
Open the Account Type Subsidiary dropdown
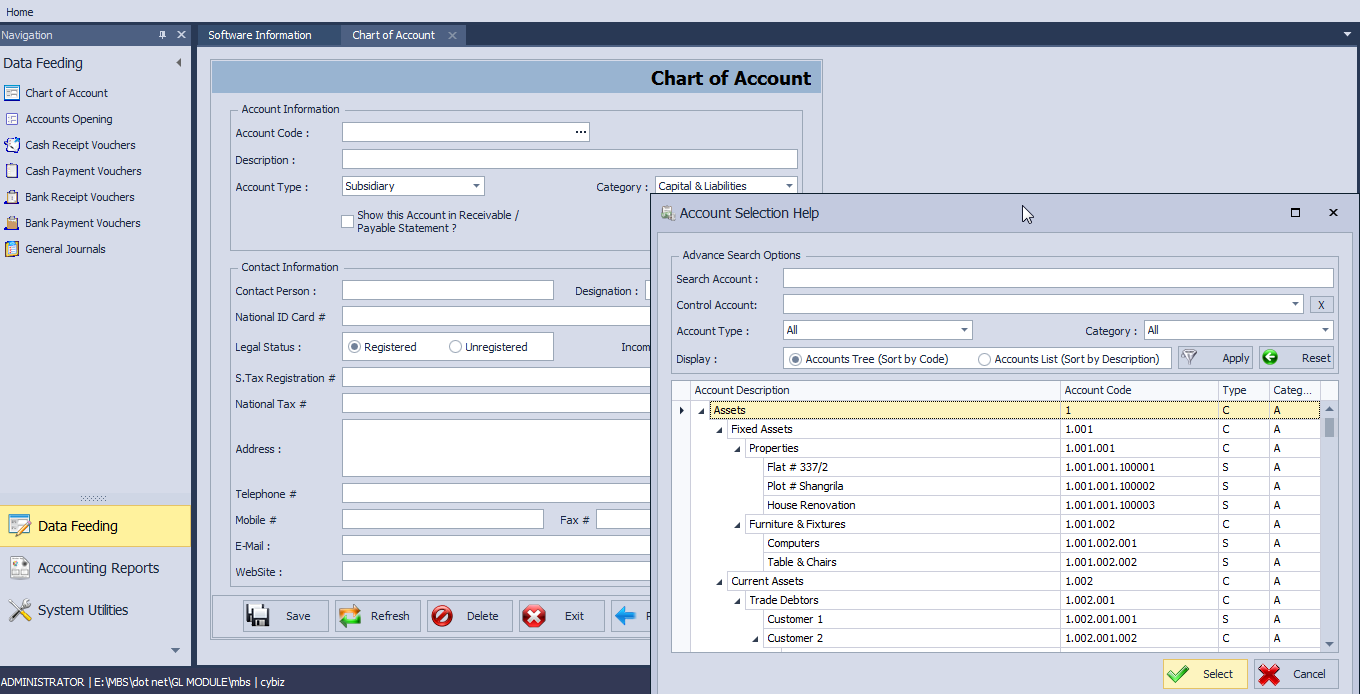tap(476, 186)
